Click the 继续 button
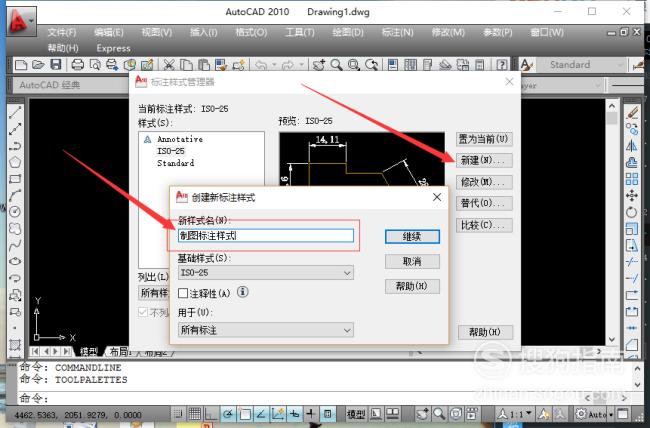Screen dimensions: 650x428 (412, 237)
